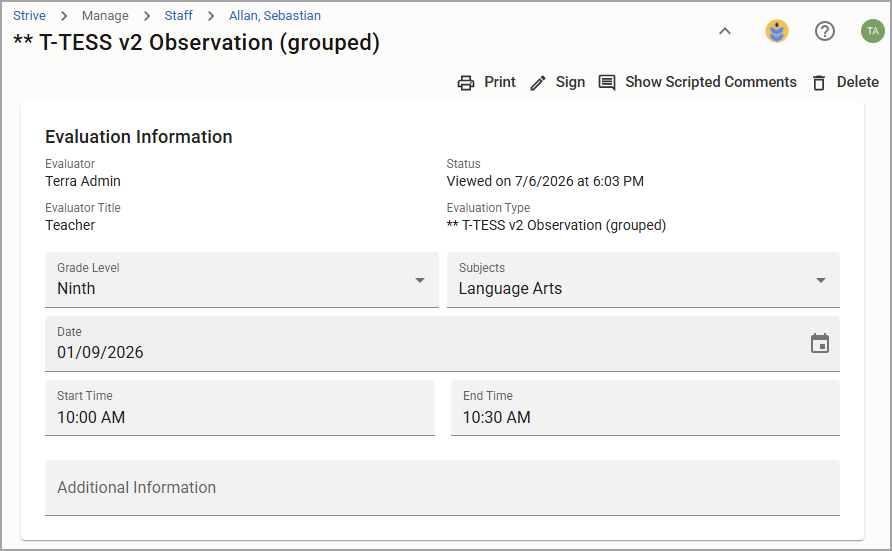Image resolution: width=892 pixels, height=551 pixels.
Task: Click the Delete button label
Action: (x=857, y=82)
